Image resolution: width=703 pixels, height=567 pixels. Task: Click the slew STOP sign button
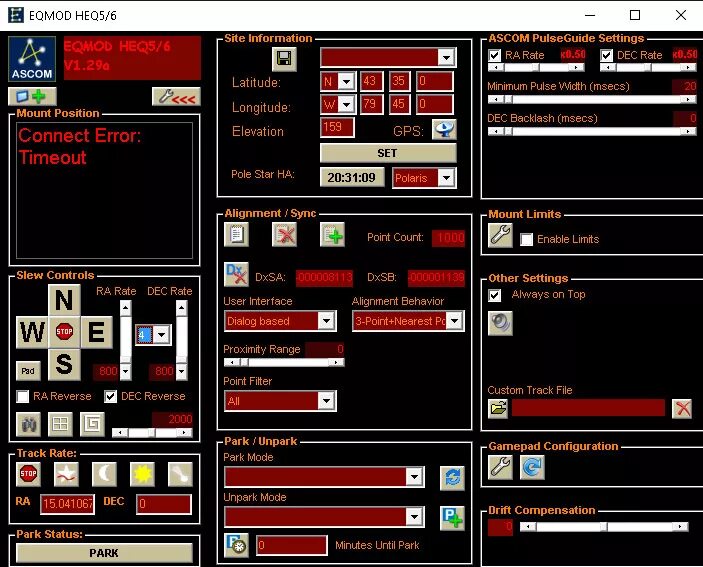click(x=64, y=332)
